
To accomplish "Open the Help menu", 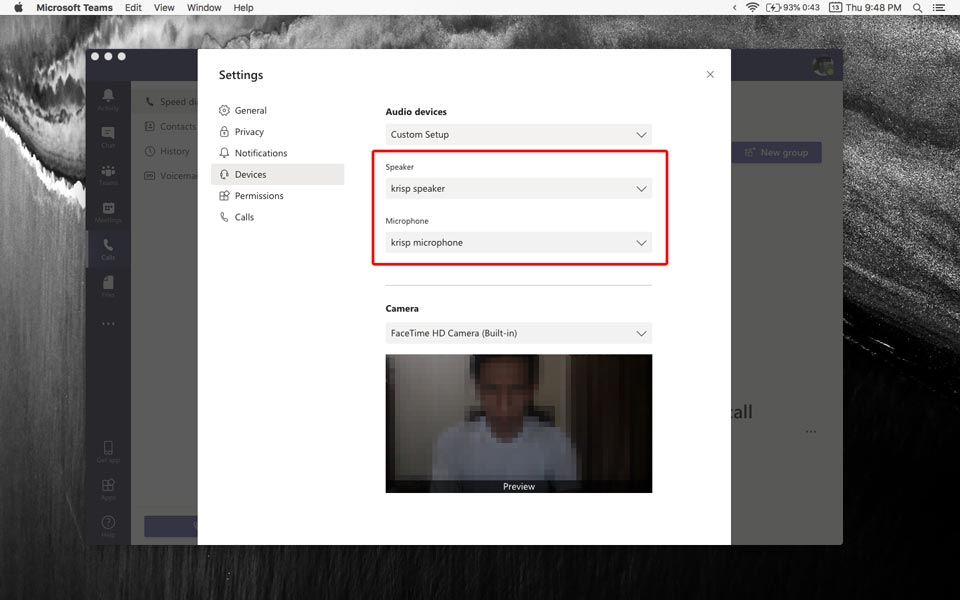I will 243,7.
